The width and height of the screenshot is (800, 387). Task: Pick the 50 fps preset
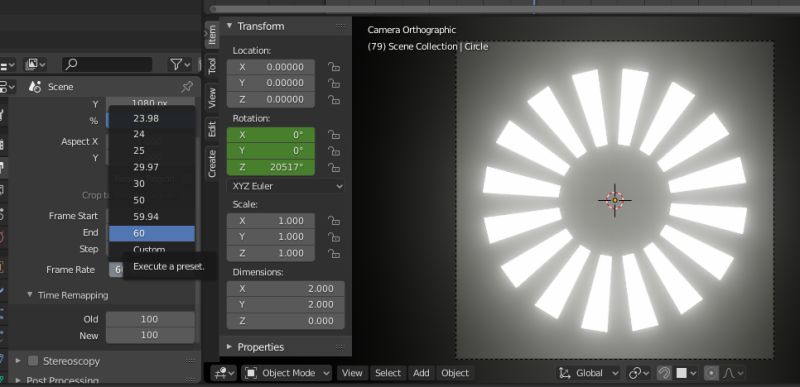(152, 200)
